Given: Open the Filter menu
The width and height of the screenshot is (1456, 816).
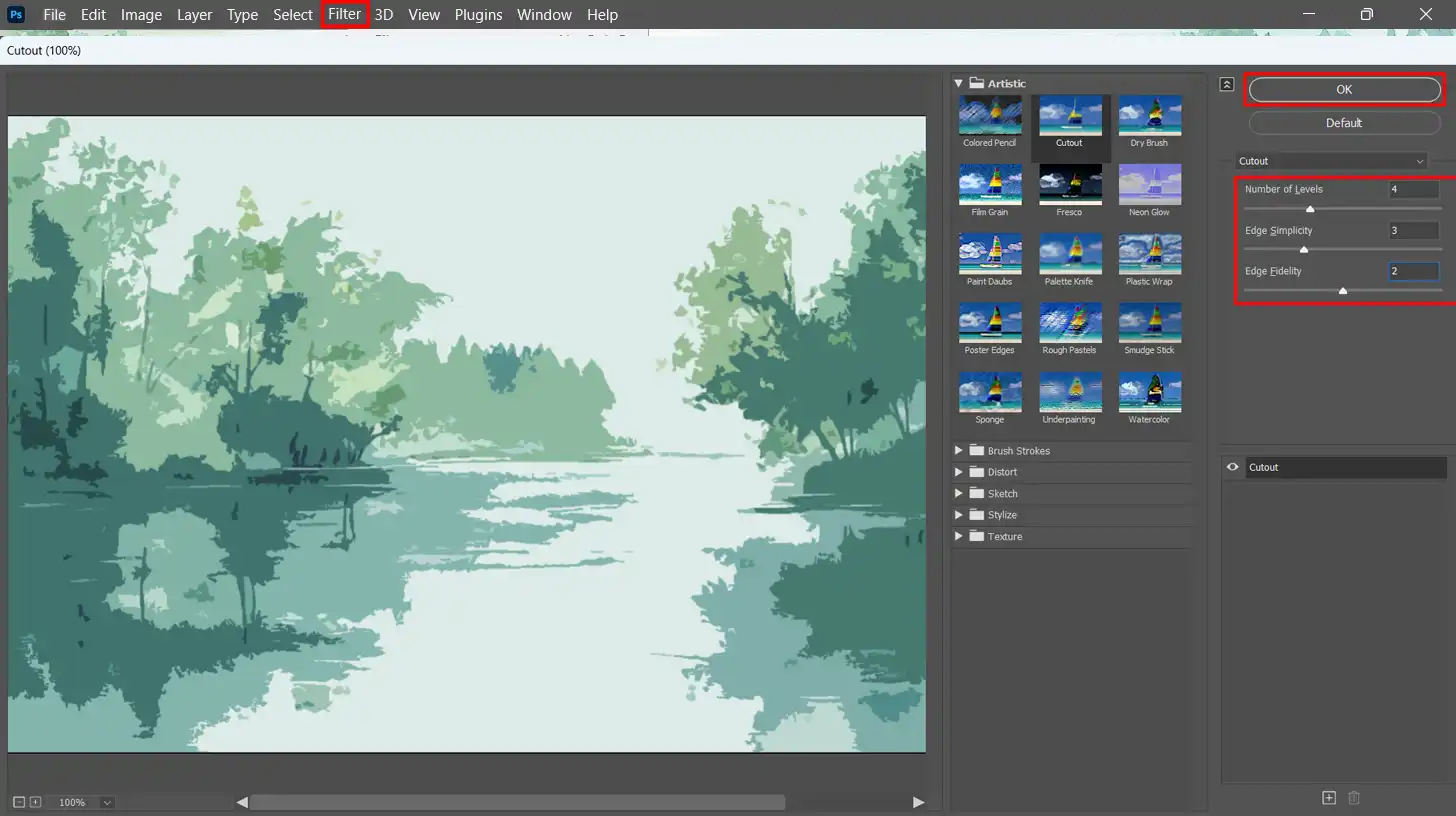Looking at the screenshot, I should [x=344, y=14].
